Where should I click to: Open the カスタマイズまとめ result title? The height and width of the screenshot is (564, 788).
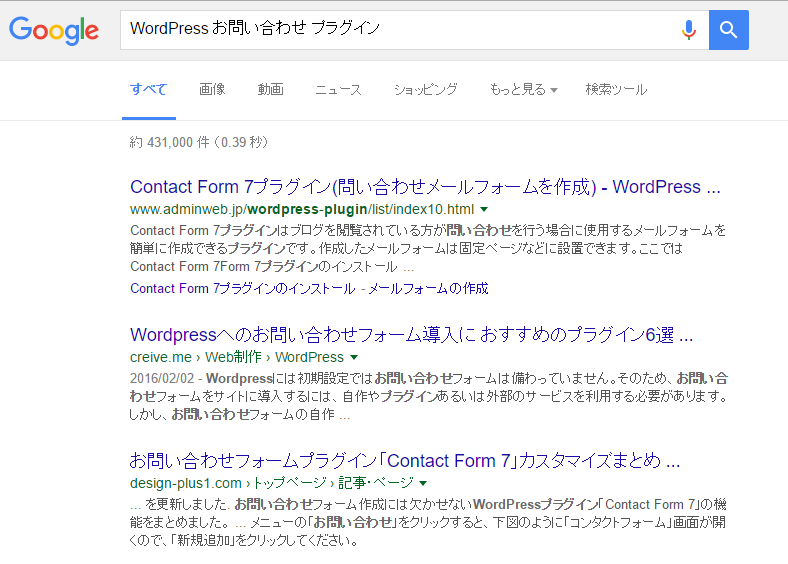(x=405, y=461)
